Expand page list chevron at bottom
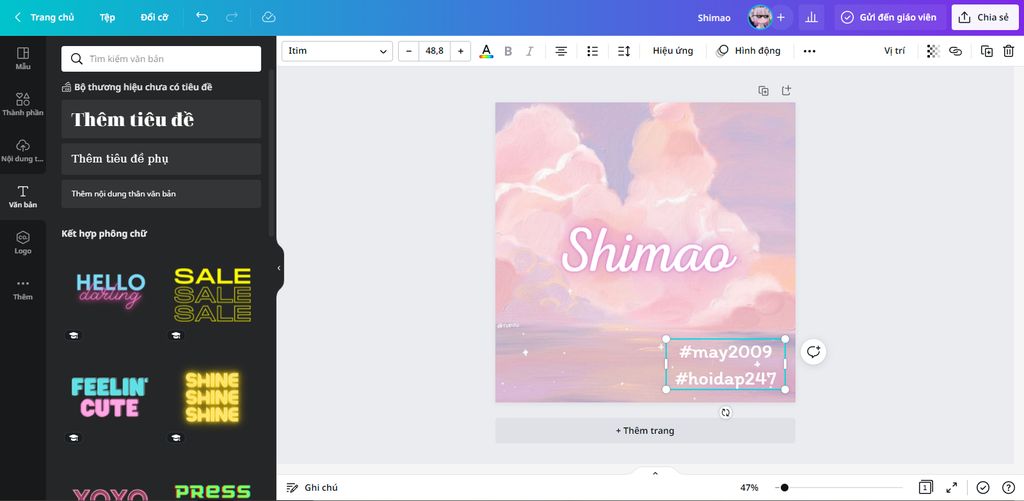Image resolution: width=1024 pixels, height=501 pixels. tap(655, 474)
